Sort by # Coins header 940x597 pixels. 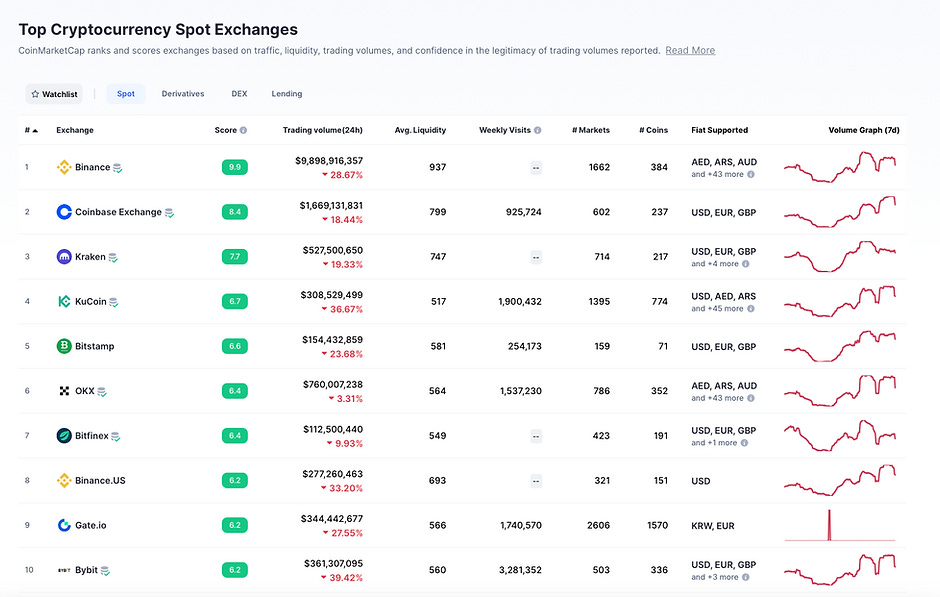tap(653, 130)
